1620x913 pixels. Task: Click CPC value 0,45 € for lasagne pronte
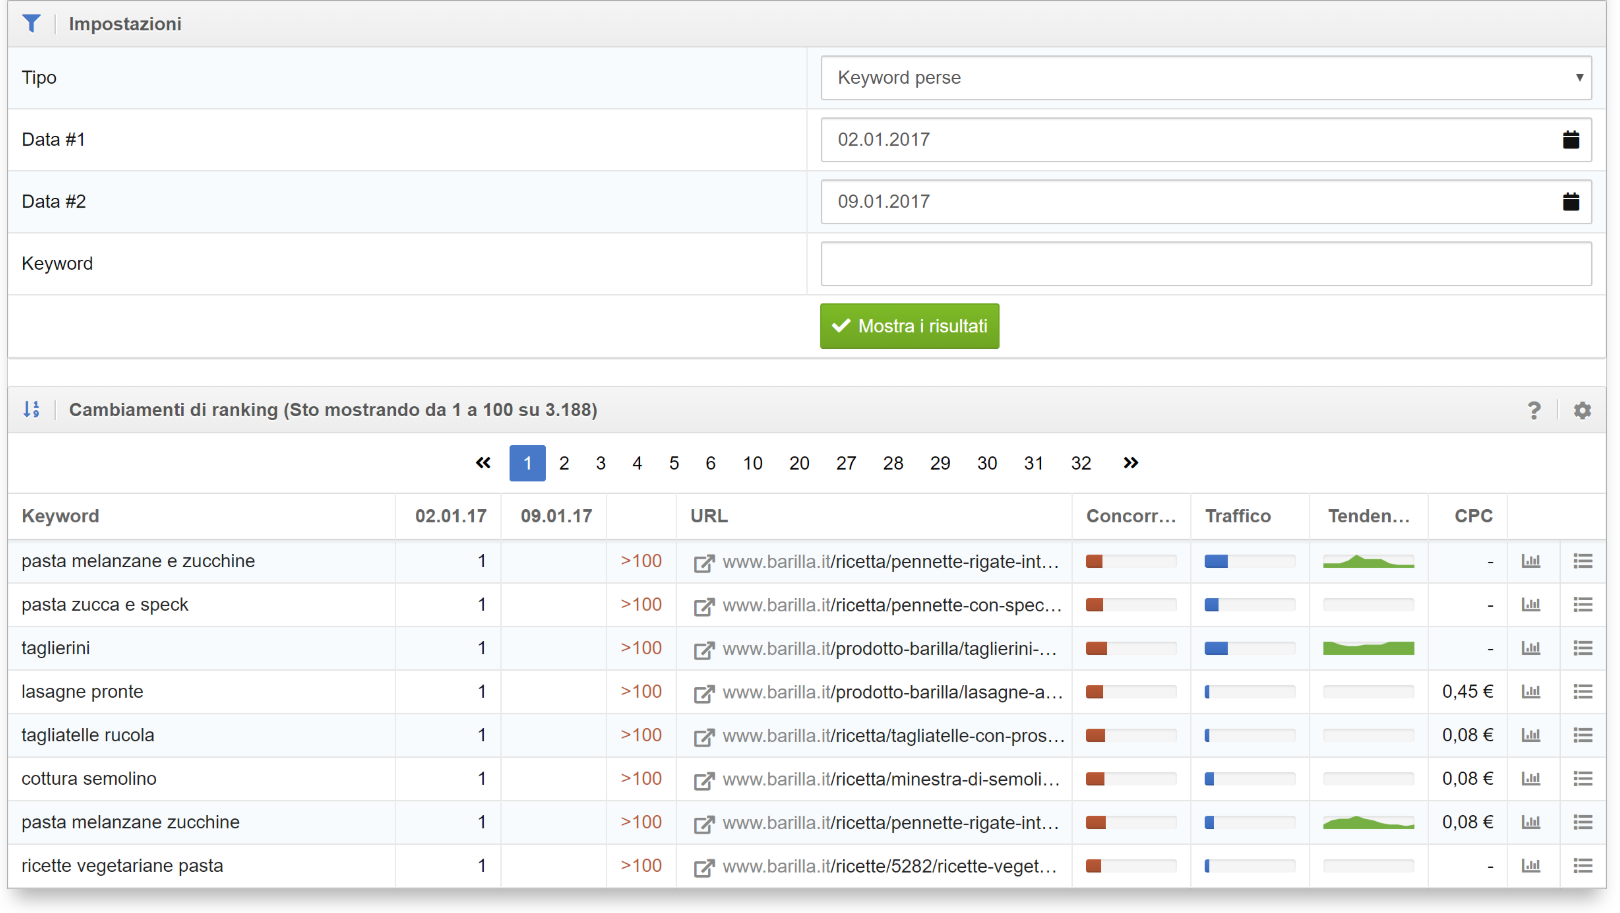(1467, 691)
